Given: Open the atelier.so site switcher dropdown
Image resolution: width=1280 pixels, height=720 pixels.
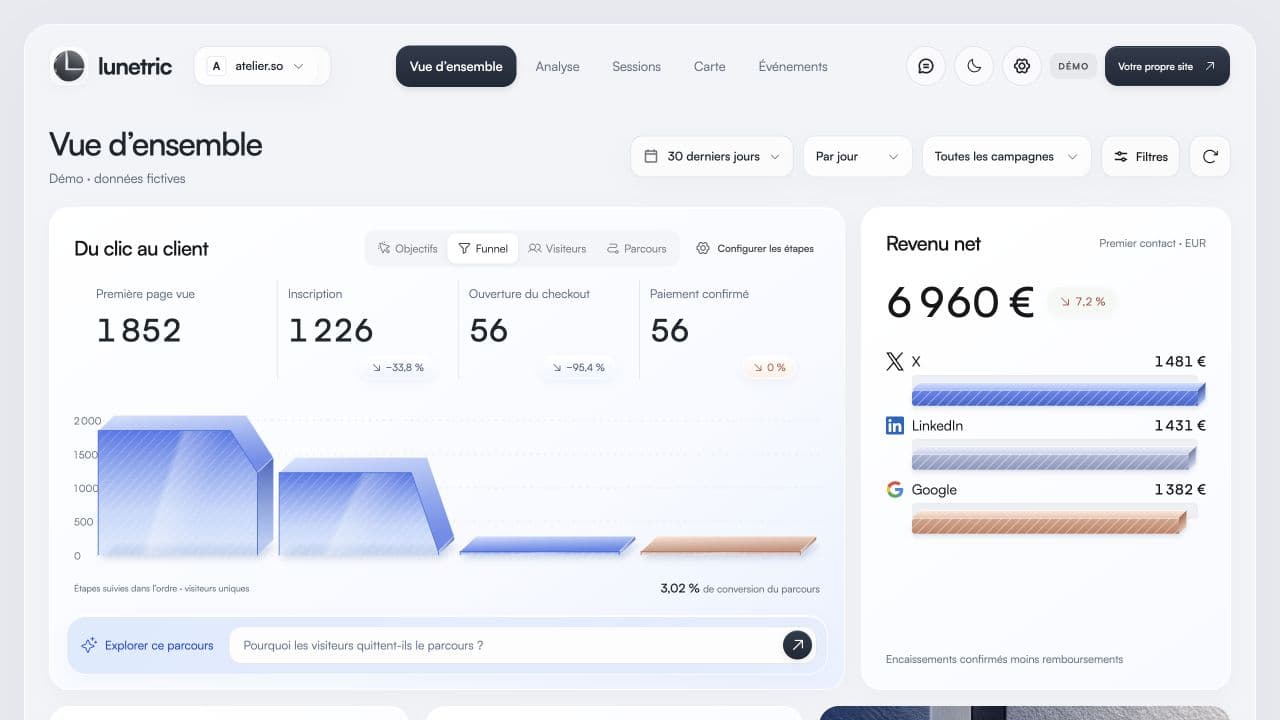Looking at the screenshot, I should [262, 67].
